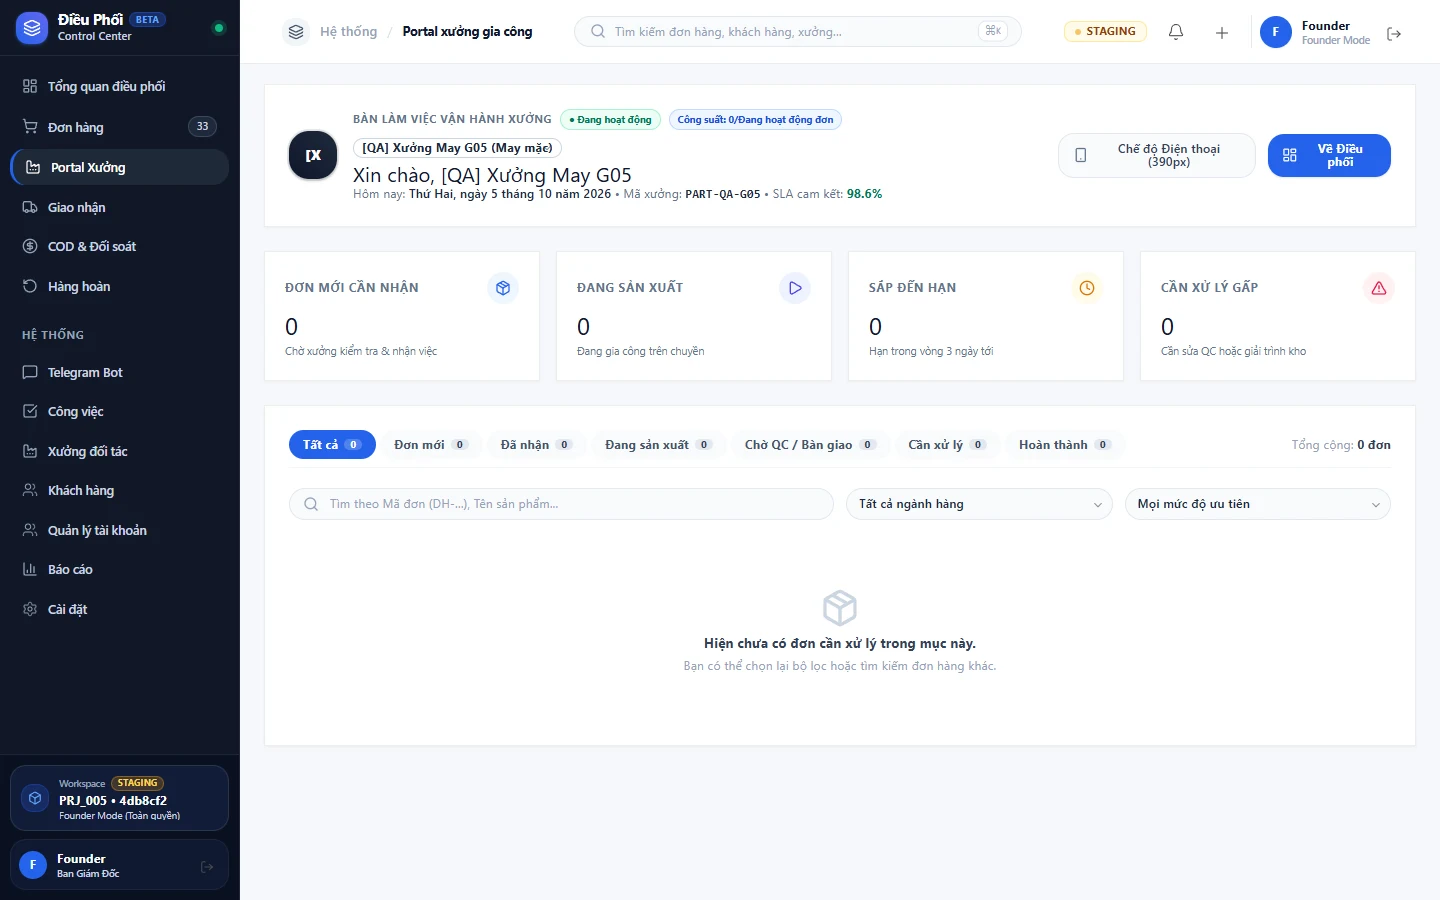Switch to the Đang sản xuất tab
This screenshot has width=1440, height=900.
[x=658, y=445]
